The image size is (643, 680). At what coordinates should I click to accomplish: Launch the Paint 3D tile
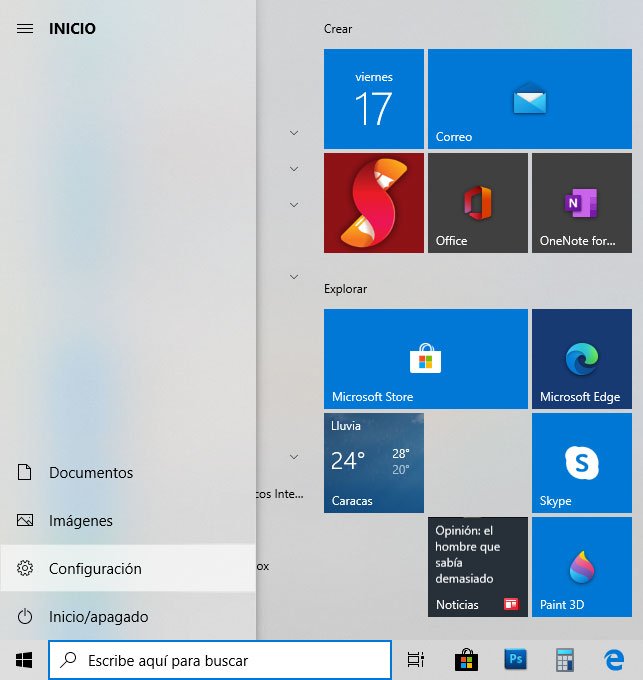(x=582, y=567)
